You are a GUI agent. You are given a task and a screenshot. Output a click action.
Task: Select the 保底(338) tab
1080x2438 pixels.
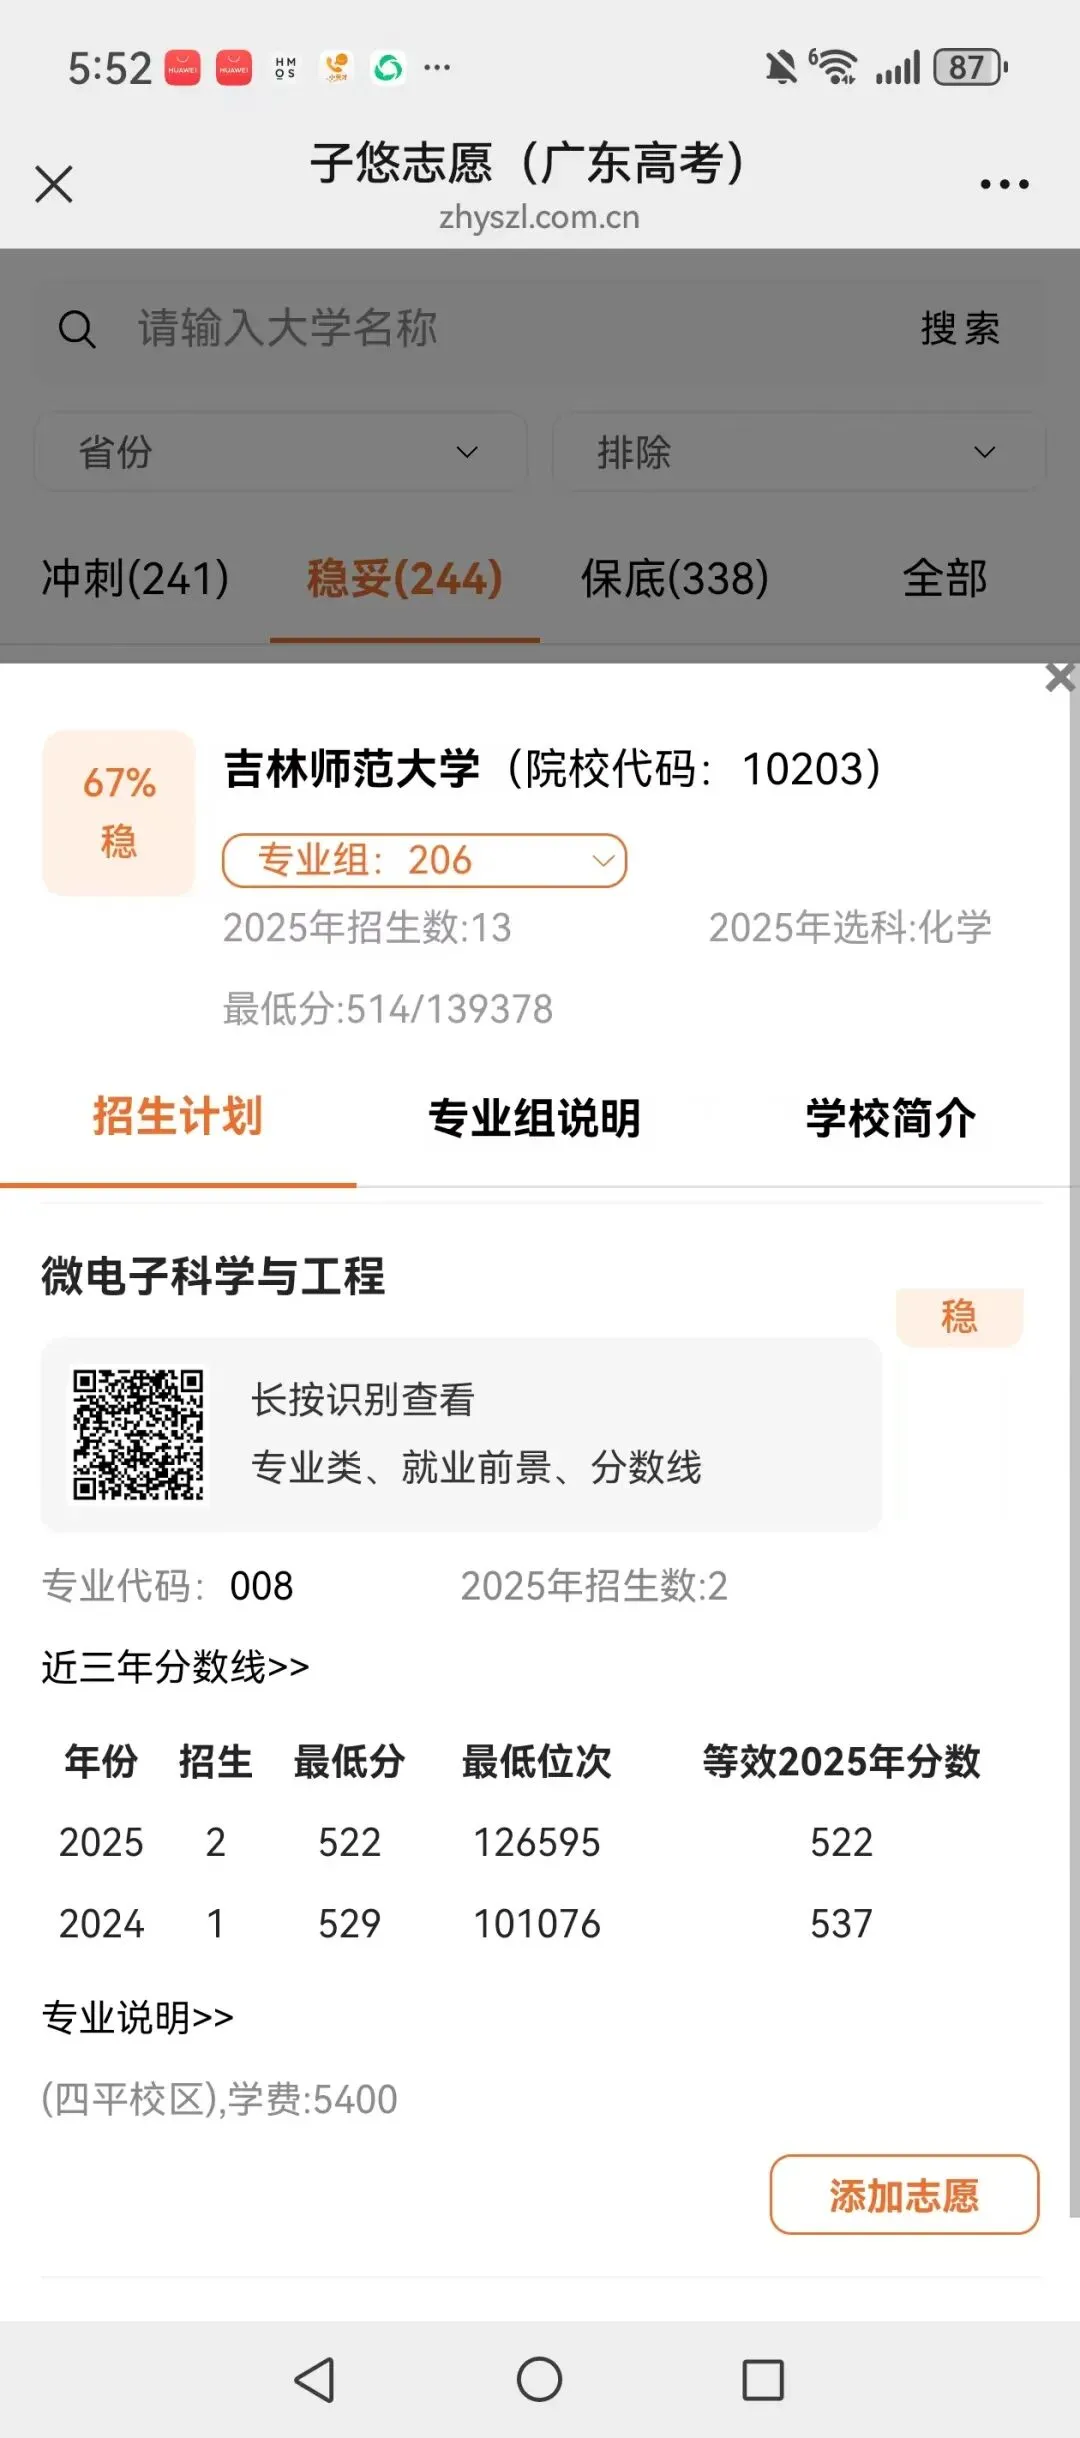(675, 578)
